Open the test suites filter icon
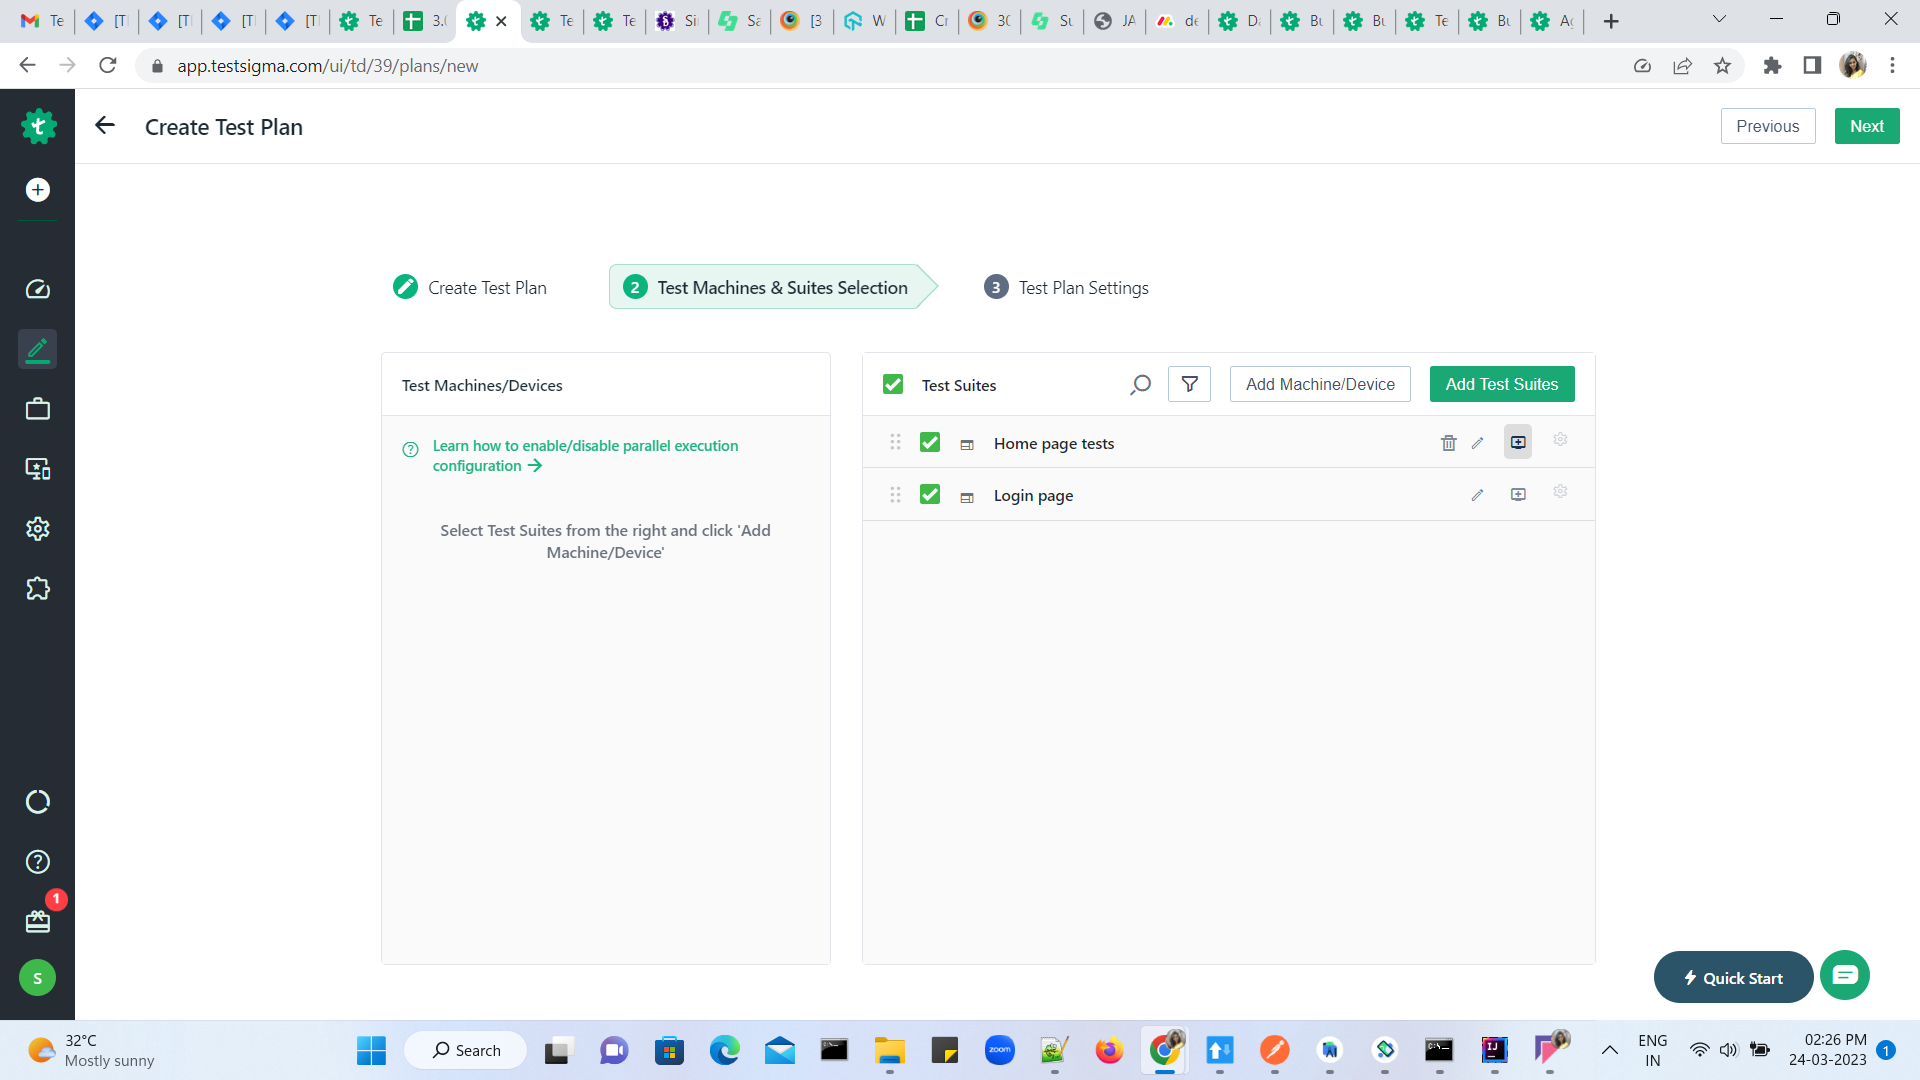 point(1190,384)
